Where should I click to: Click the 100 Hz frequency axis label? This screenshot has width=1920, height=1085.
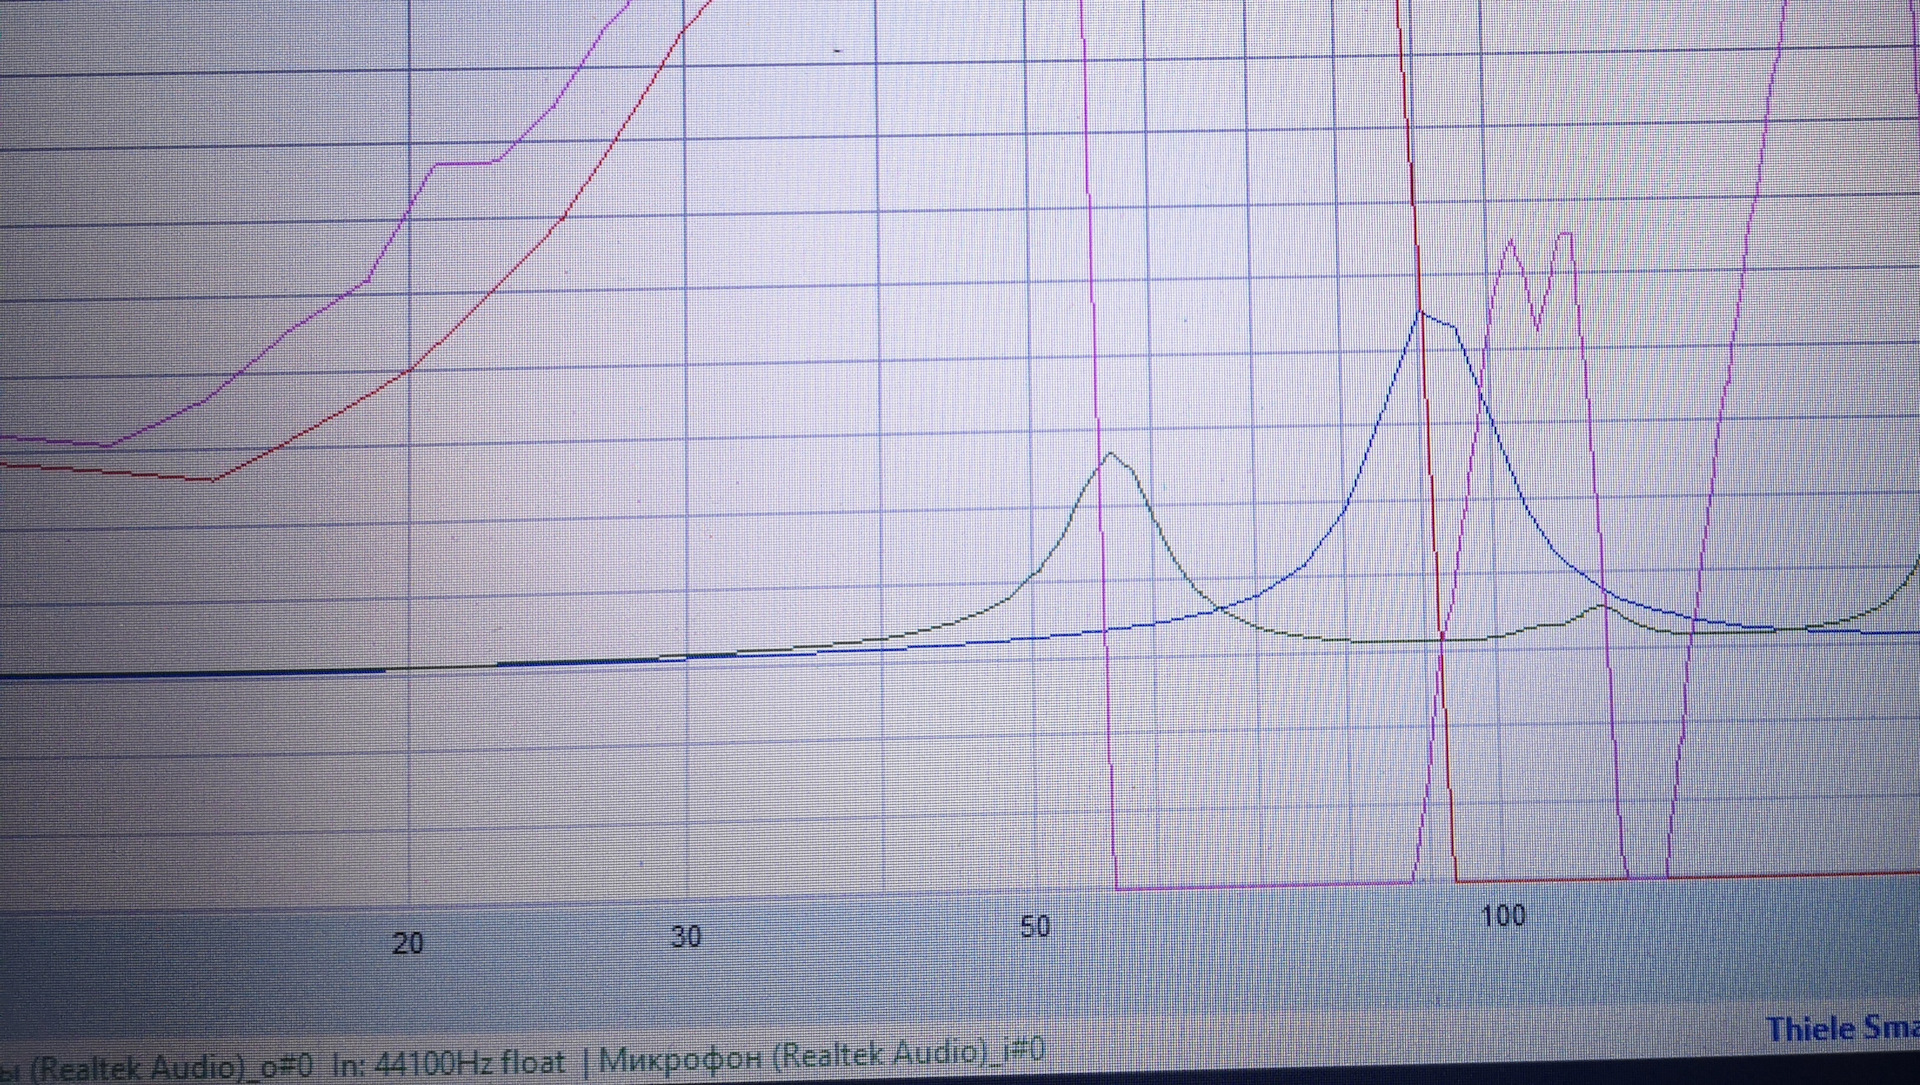coord(1503,915)
